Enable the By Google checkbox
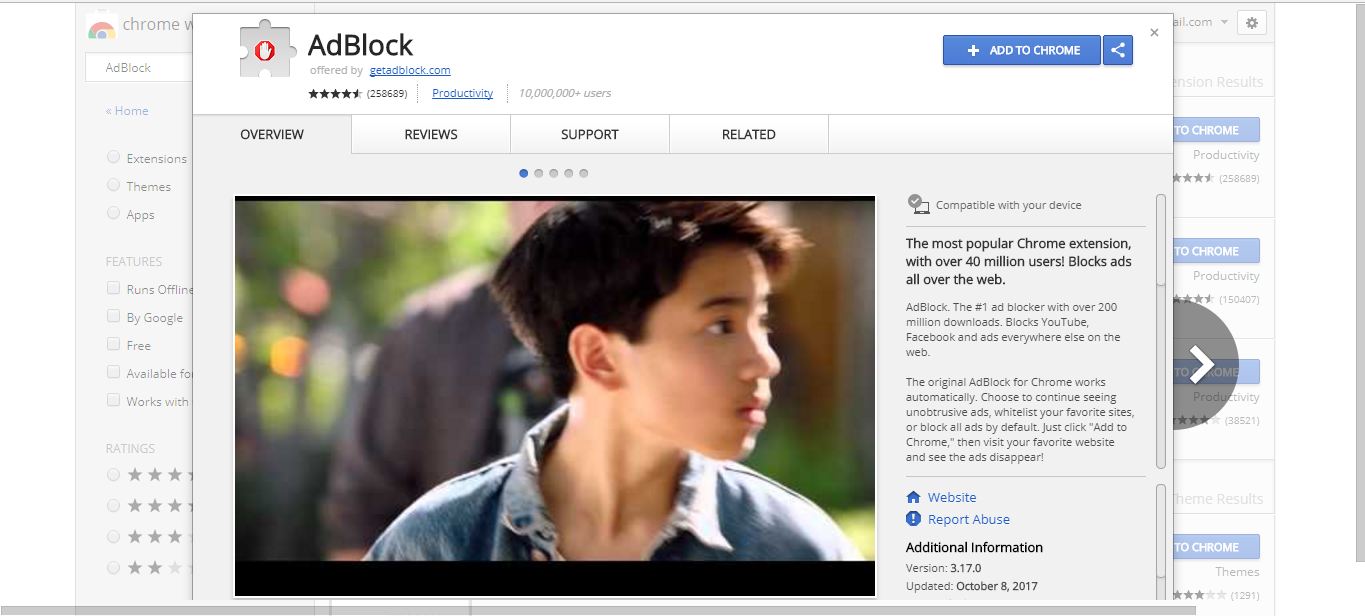This screenshot has height=616, width=1365. tap(113, 316)
